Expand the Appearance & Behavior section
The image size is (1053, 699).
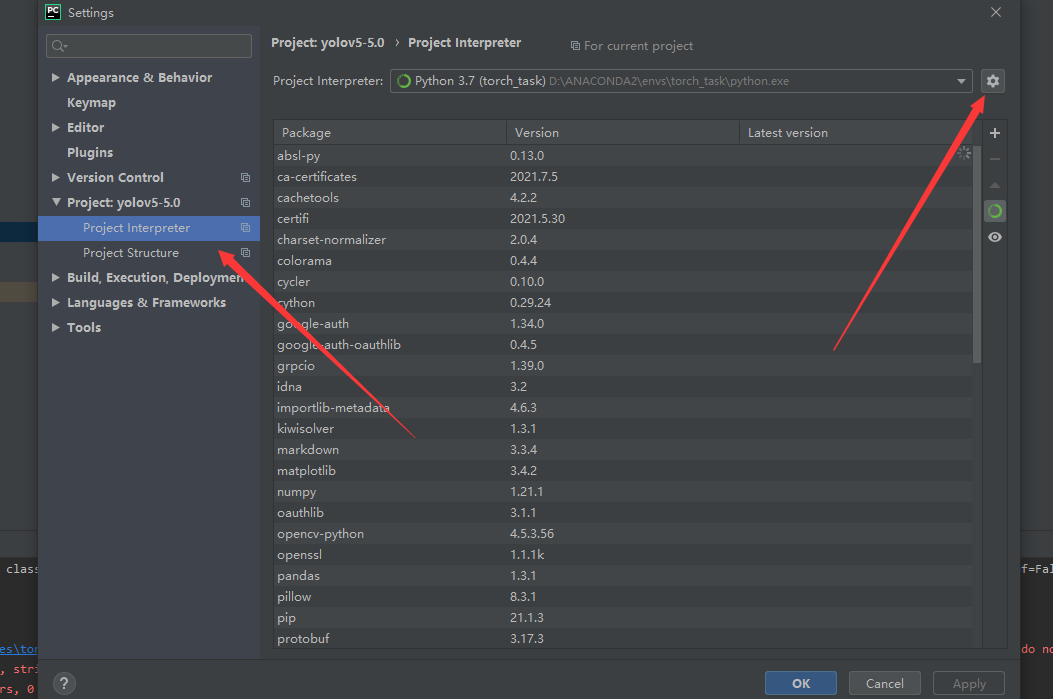56,78
